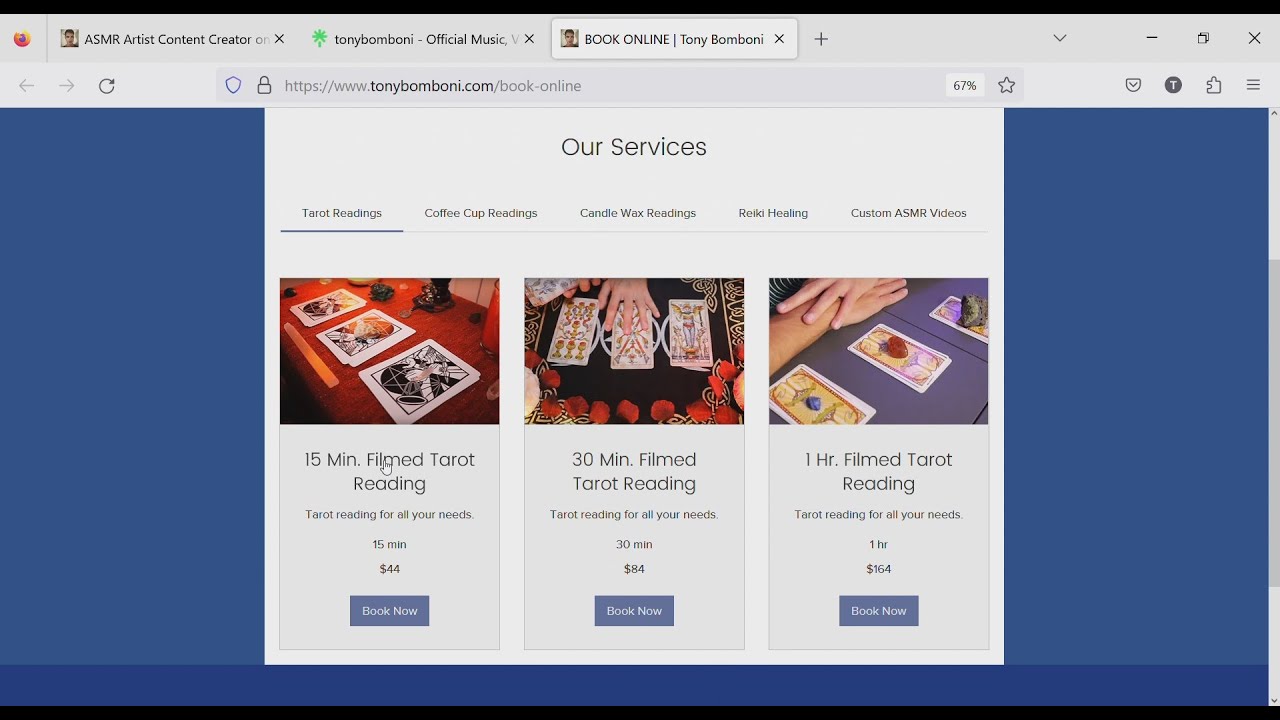Open the Firefox application menu icon
The image size is (1280, 720).
tap(1254, 86)
